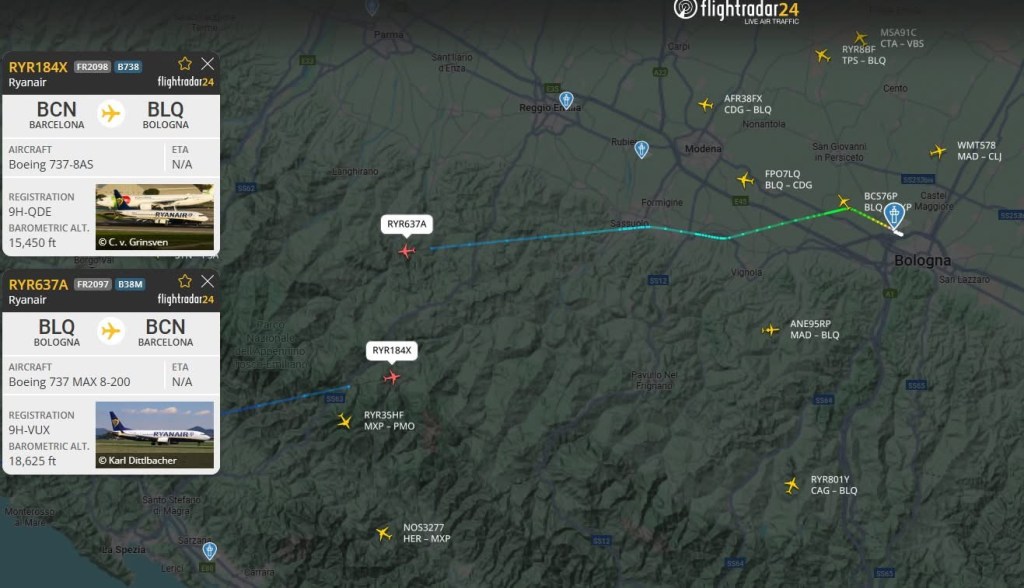Screen dimensions: 1024x588
Task: Favorite the RYR637A flight with star icon
Action: [x=185, y=281]
